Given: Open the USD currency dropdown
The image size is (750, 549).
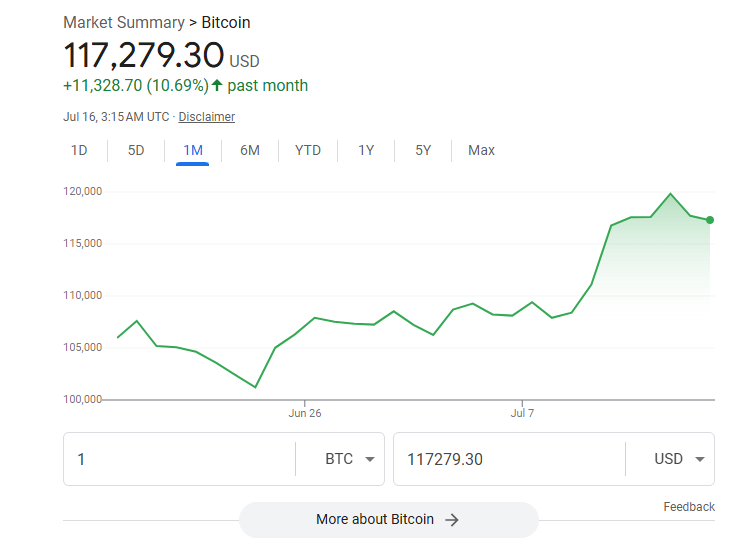Looking at the screenshot, I should 679,459.
